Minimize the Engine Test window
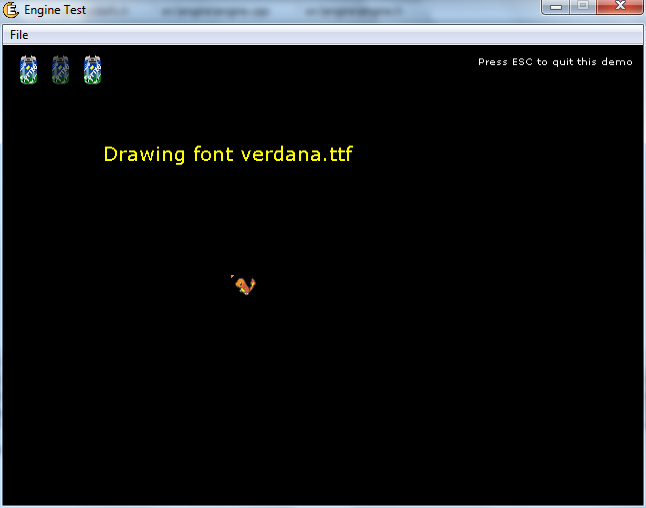The image size is (646, 508). click(x=555, y=8)
